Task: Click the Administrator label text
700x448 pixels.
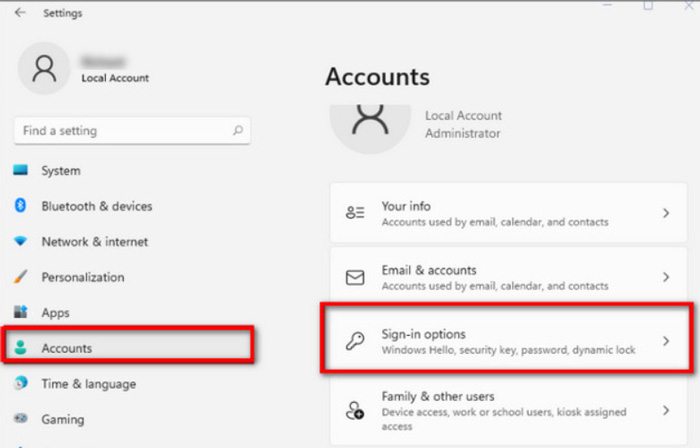Action: (x=462, y=133)
